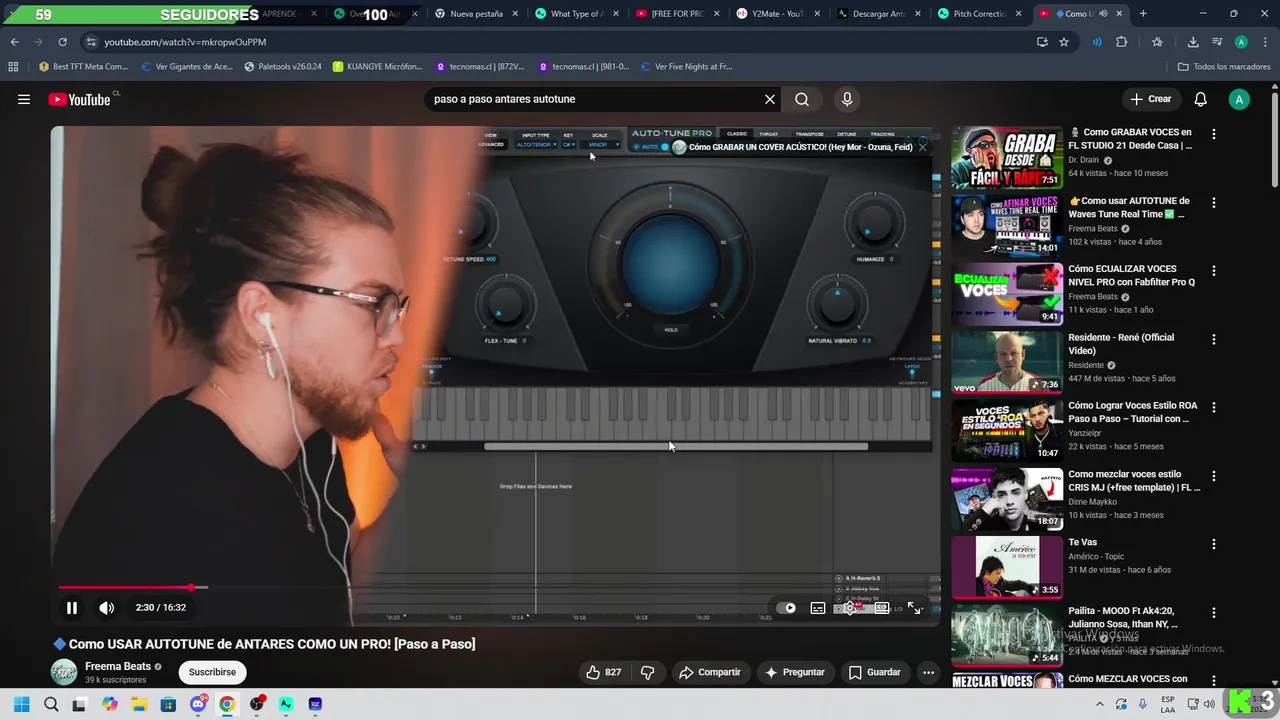1280x720 pixels.
Task: Enter fullscreen mode
Action: coord(914,607)
